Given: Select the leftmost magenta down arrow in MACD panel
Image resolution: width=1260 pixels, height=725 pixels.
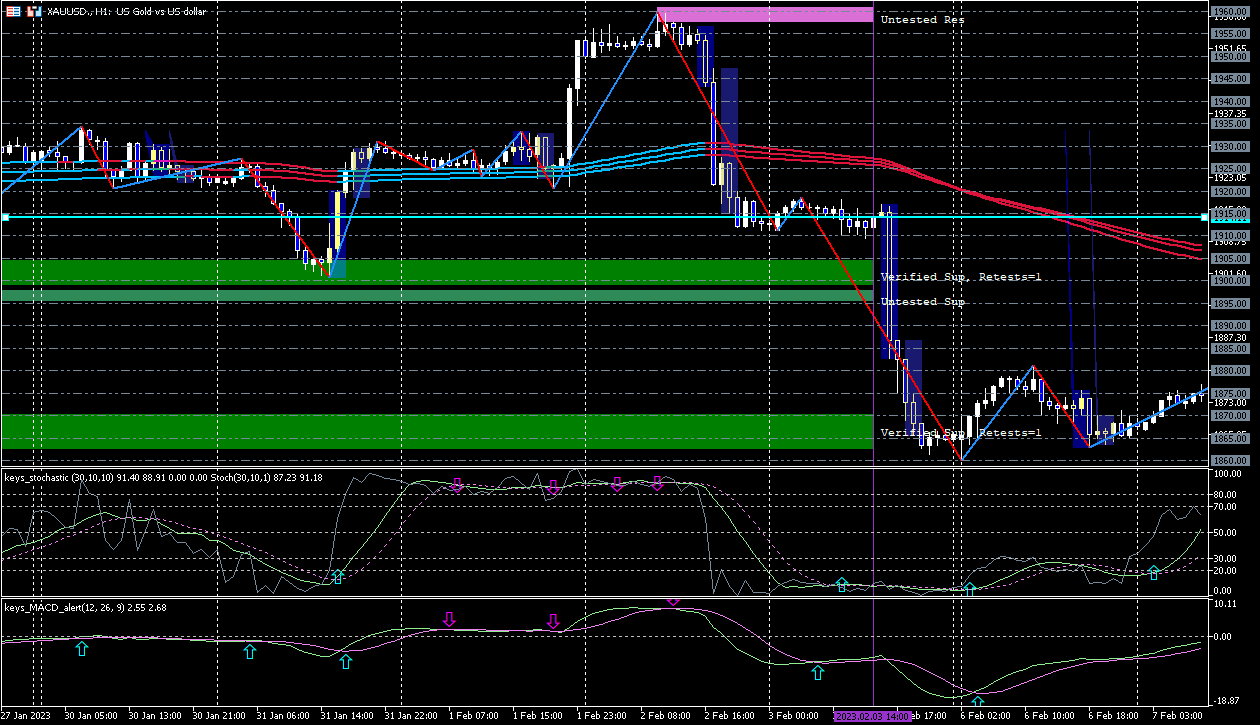Looking at the screenshot, I should pyautogui.click(x=449, y=620).
